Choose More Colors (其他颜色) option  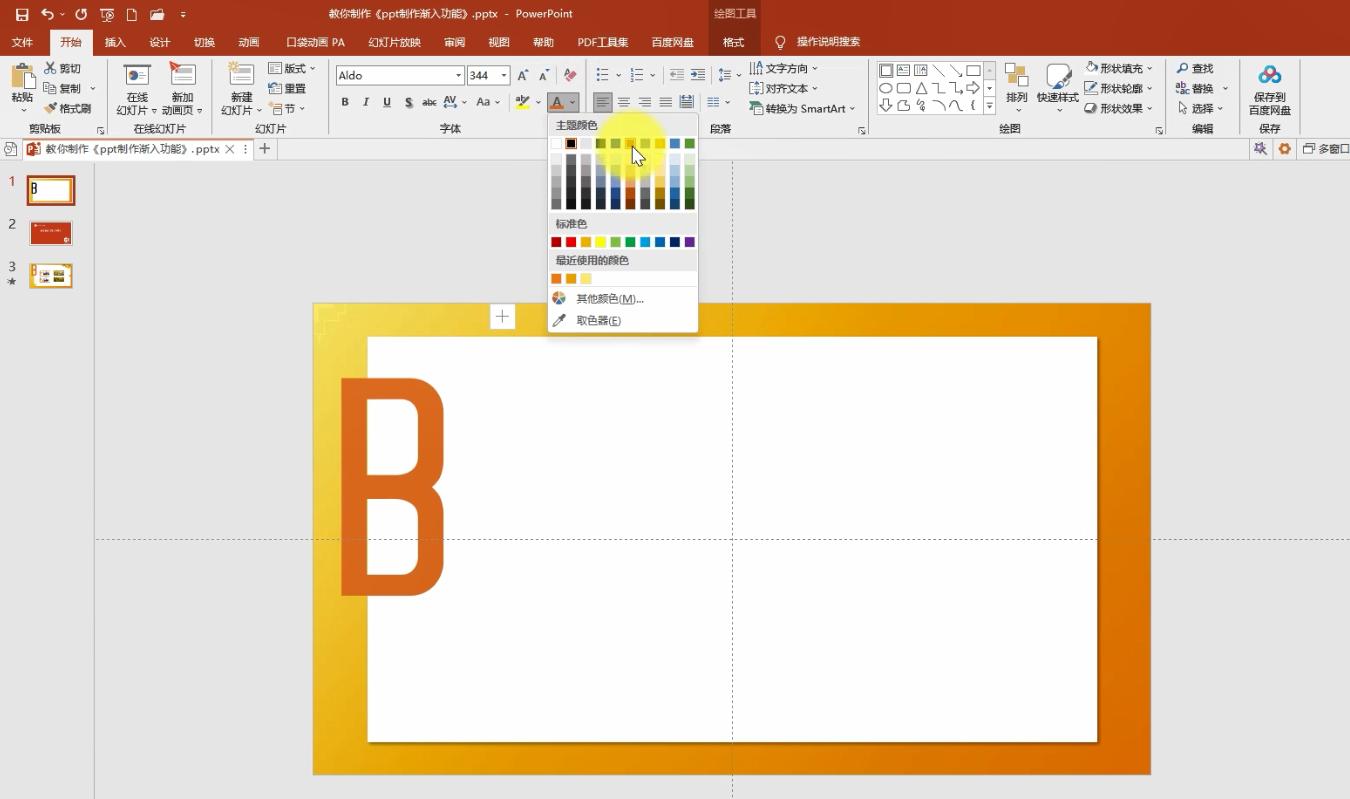[609, 298]
